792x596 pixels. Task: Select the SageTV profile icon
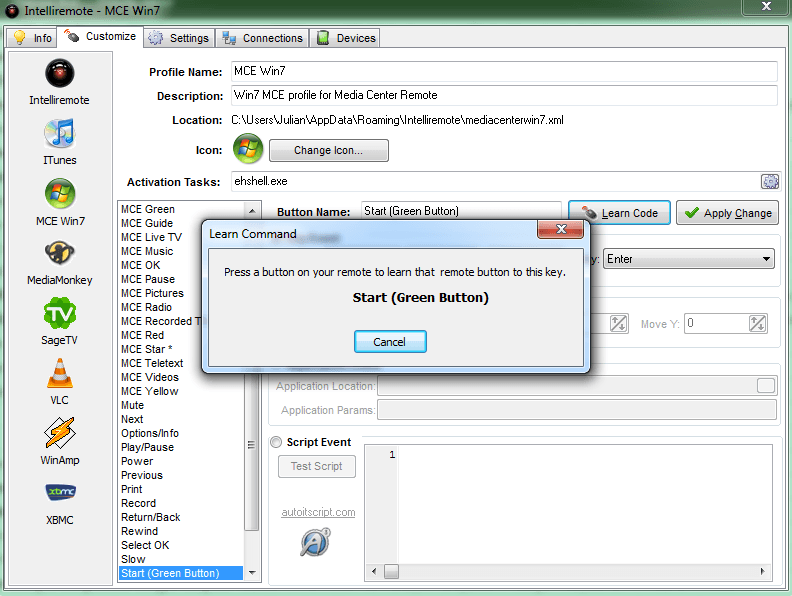click(60, 313)
